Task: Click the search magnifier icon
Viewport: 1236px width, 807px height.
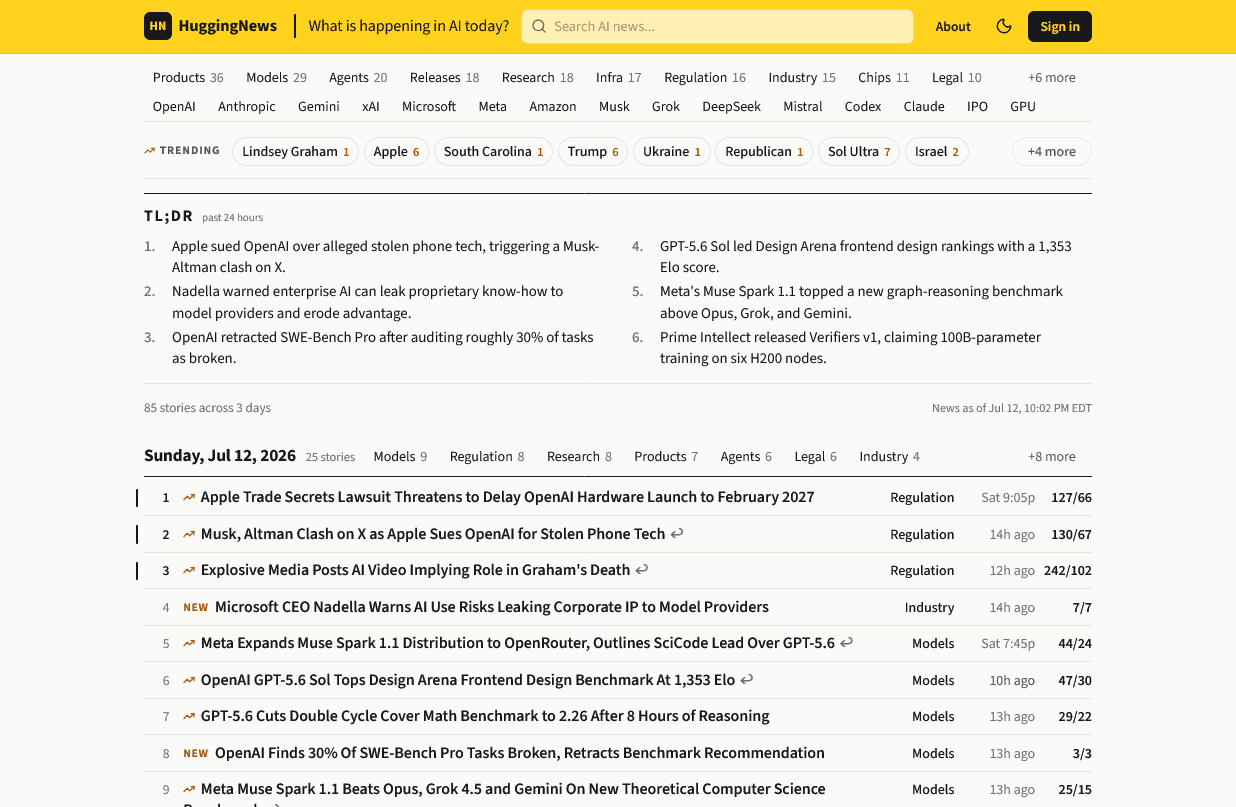Action: pos(539,26)
